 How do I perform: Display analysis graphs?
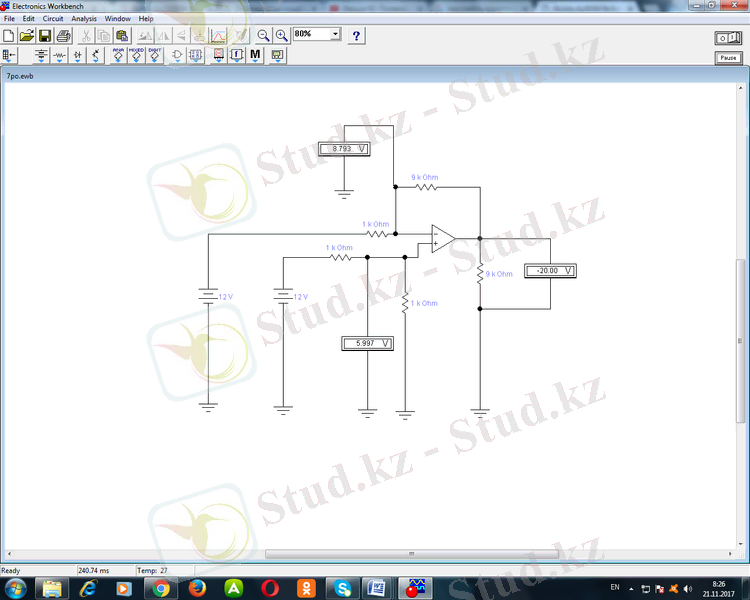tap(218, 36)
